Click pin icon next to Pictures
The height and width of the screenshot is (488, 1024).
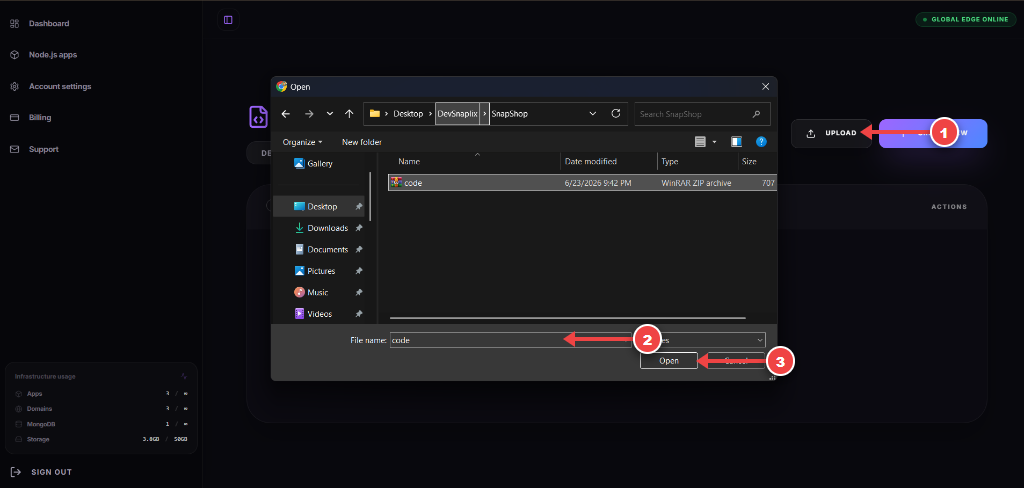tap(359, 271)
